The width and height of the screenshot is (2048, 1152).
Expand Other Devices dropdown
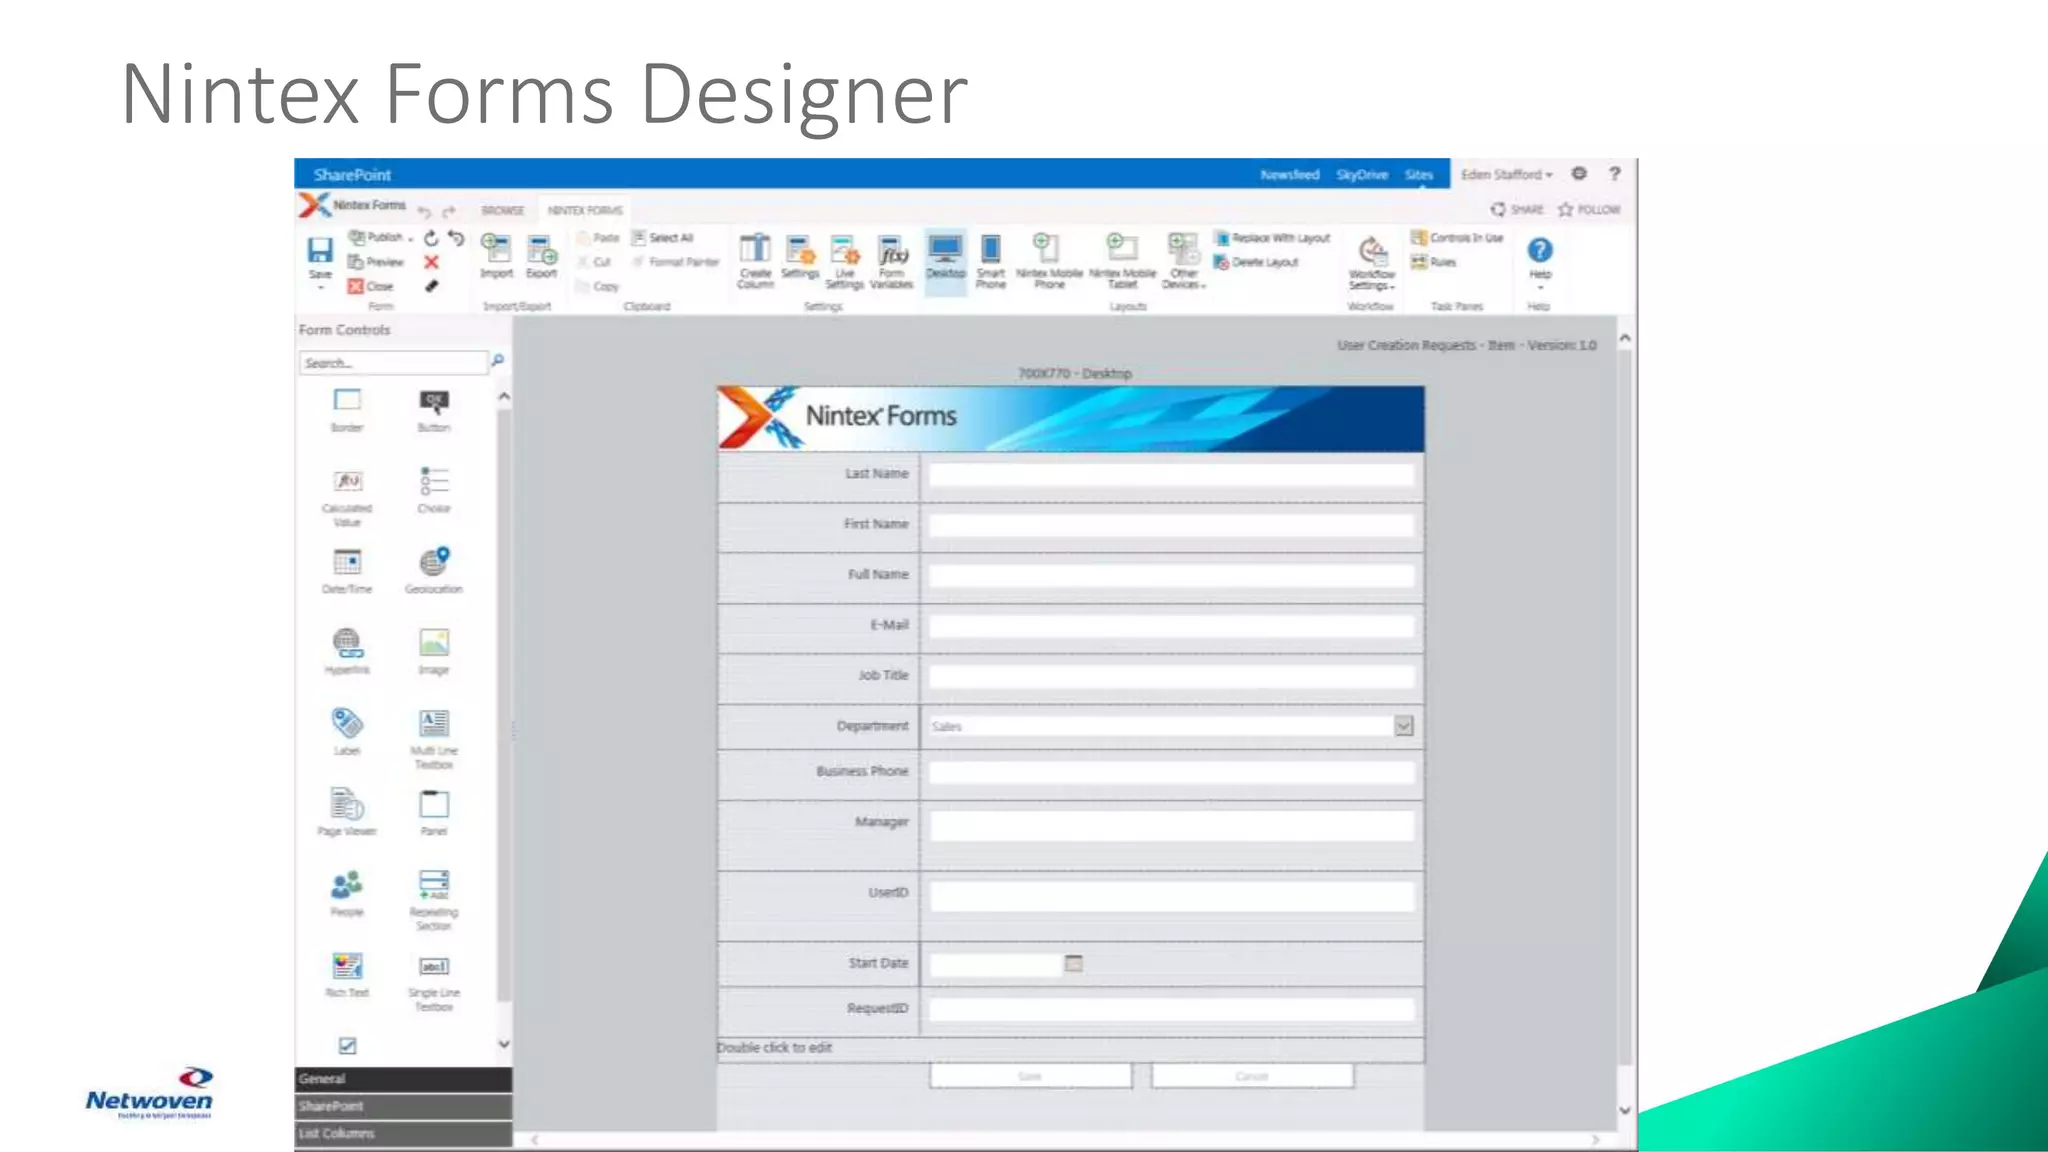pos(1184,261)
